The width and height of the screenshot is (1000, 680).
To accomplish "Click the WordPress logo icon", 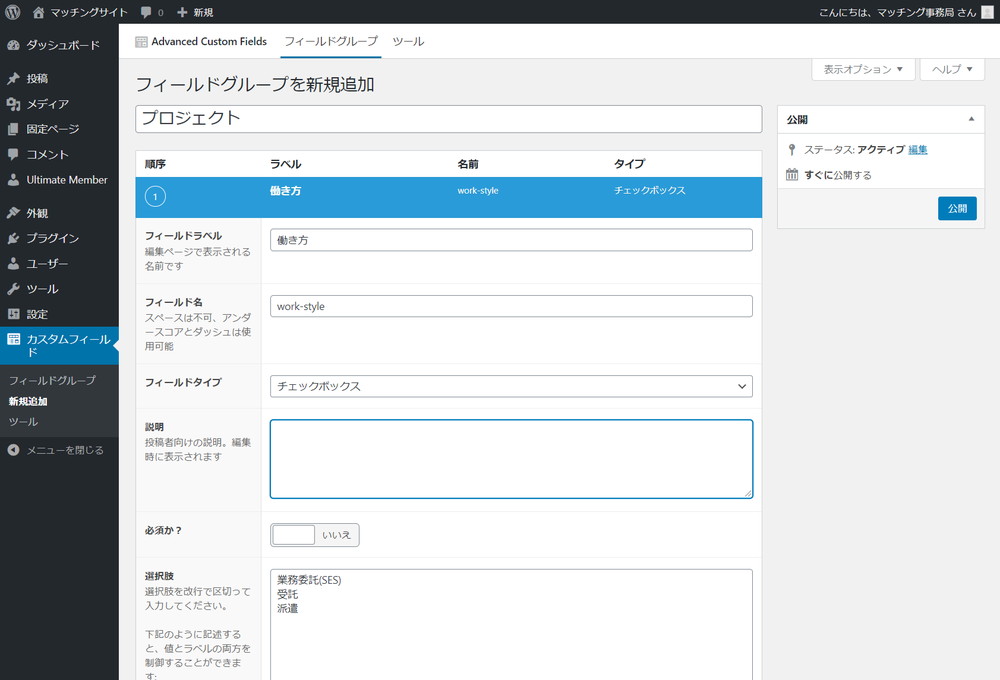I will pos(12,12).
